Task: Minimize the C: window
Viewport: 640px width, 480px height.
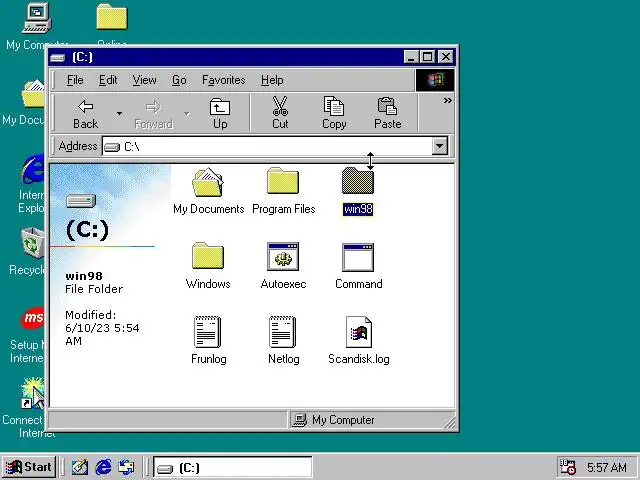Action: pyautogui.click(x=411, y=57)
